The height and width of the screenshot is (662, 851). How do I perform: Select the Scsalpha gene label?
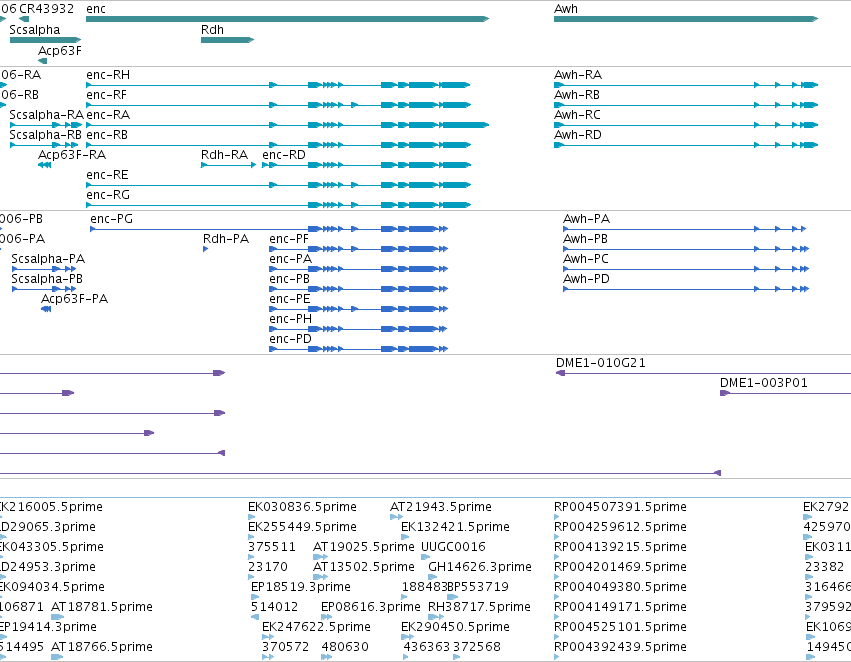(x=35, y=30)
